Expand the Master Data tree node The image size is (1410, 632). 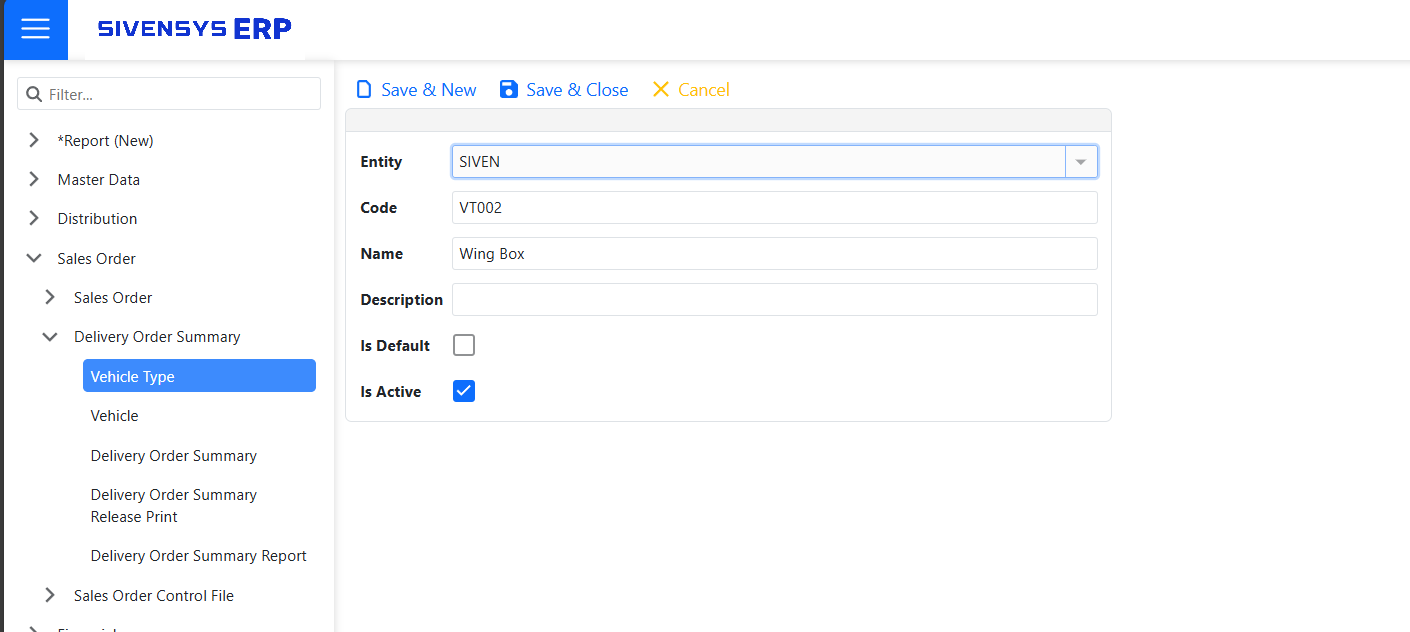(34, 180)
